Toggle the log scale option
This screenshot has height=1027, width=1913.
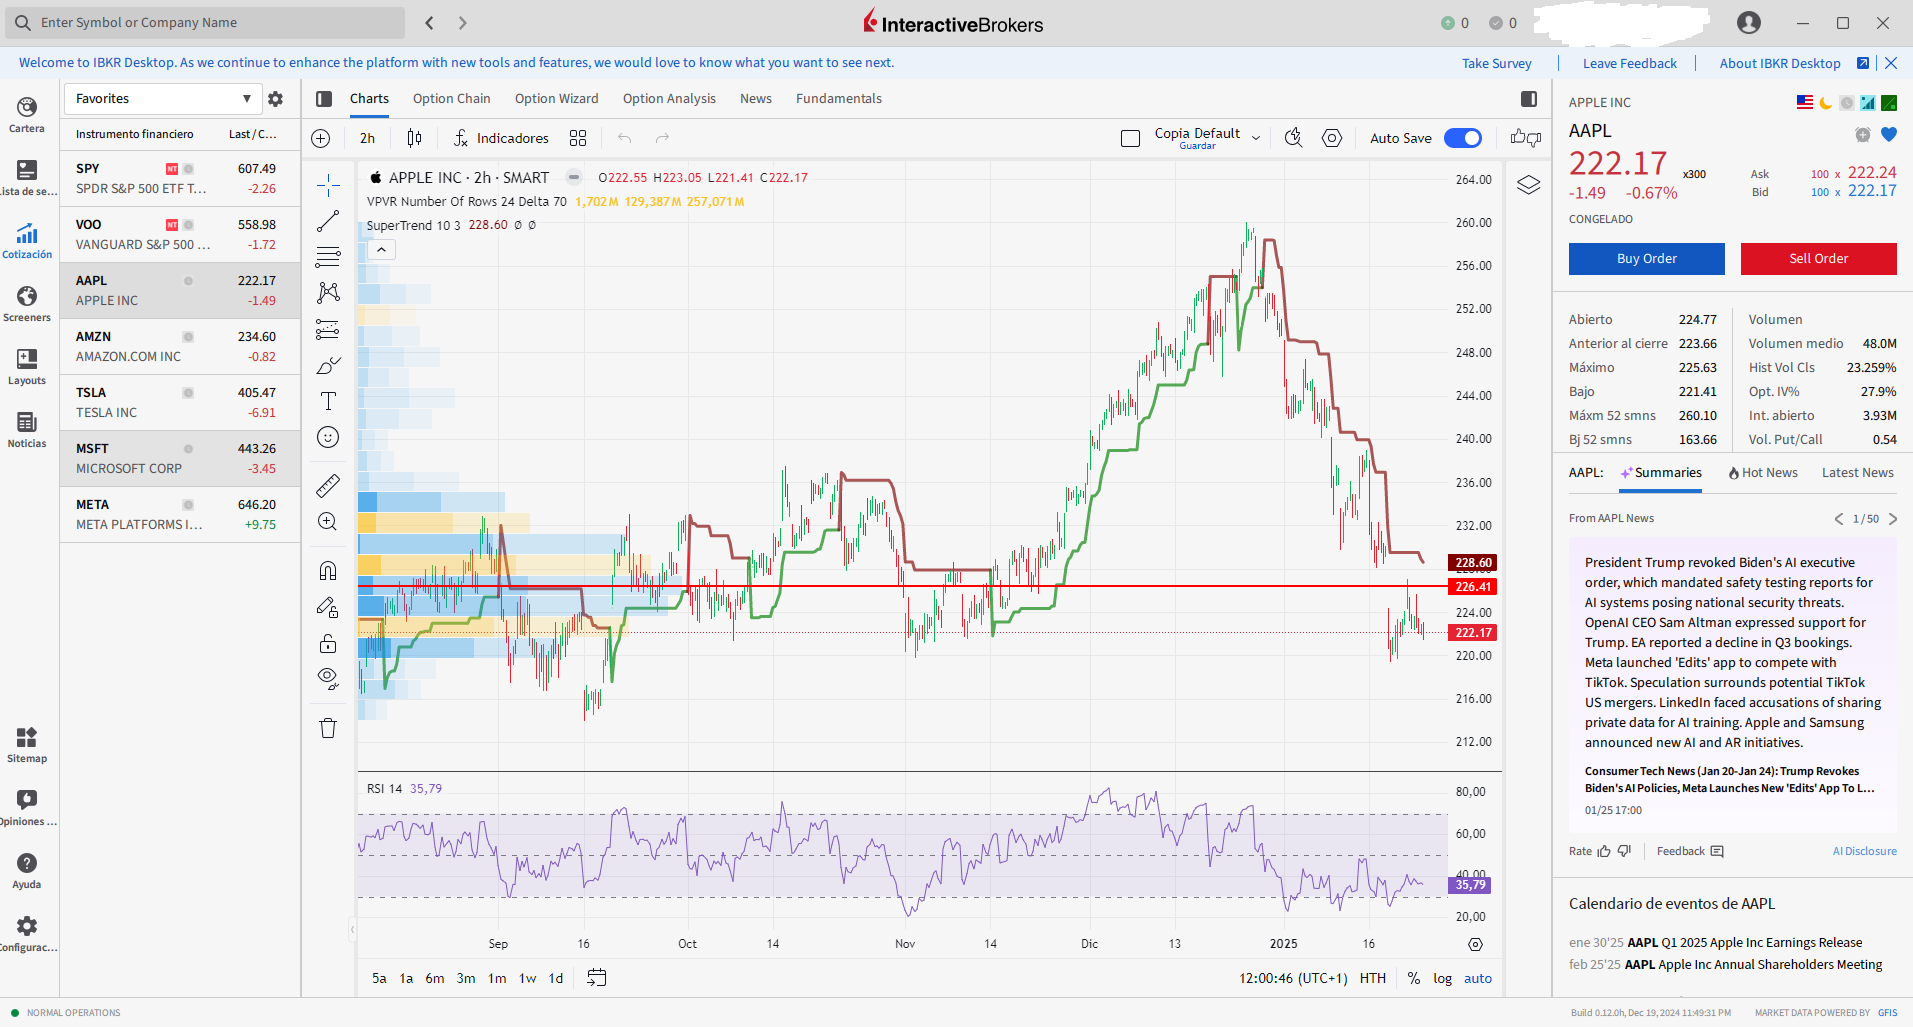(1442, 978)
